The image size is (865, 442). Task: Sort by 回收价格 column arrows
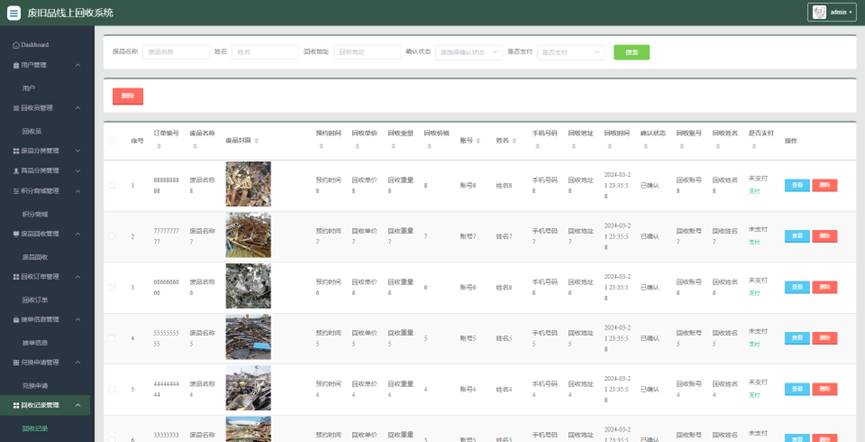(x=429, y=146)
